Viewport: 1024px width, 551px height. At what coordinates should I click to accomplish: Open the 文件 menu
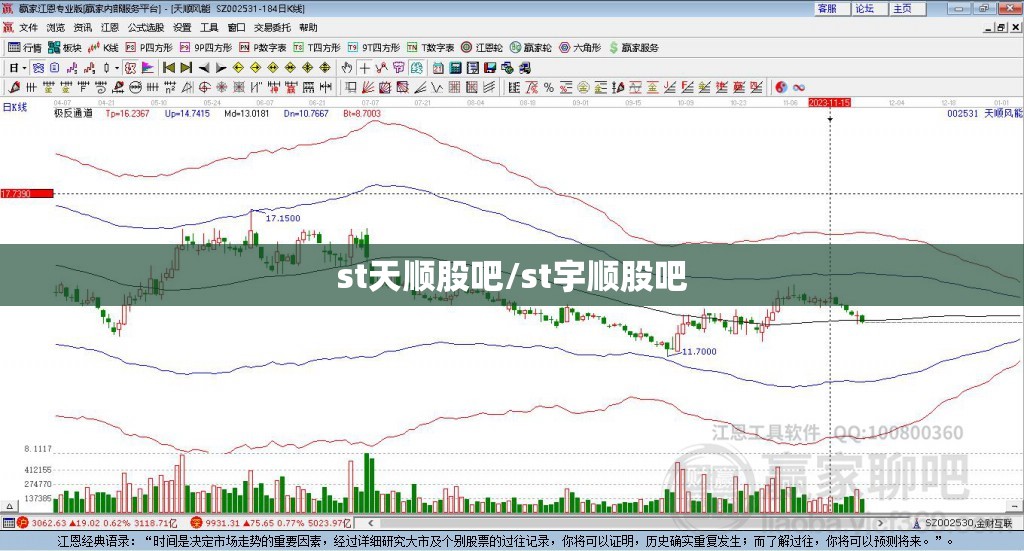[28, 27]
